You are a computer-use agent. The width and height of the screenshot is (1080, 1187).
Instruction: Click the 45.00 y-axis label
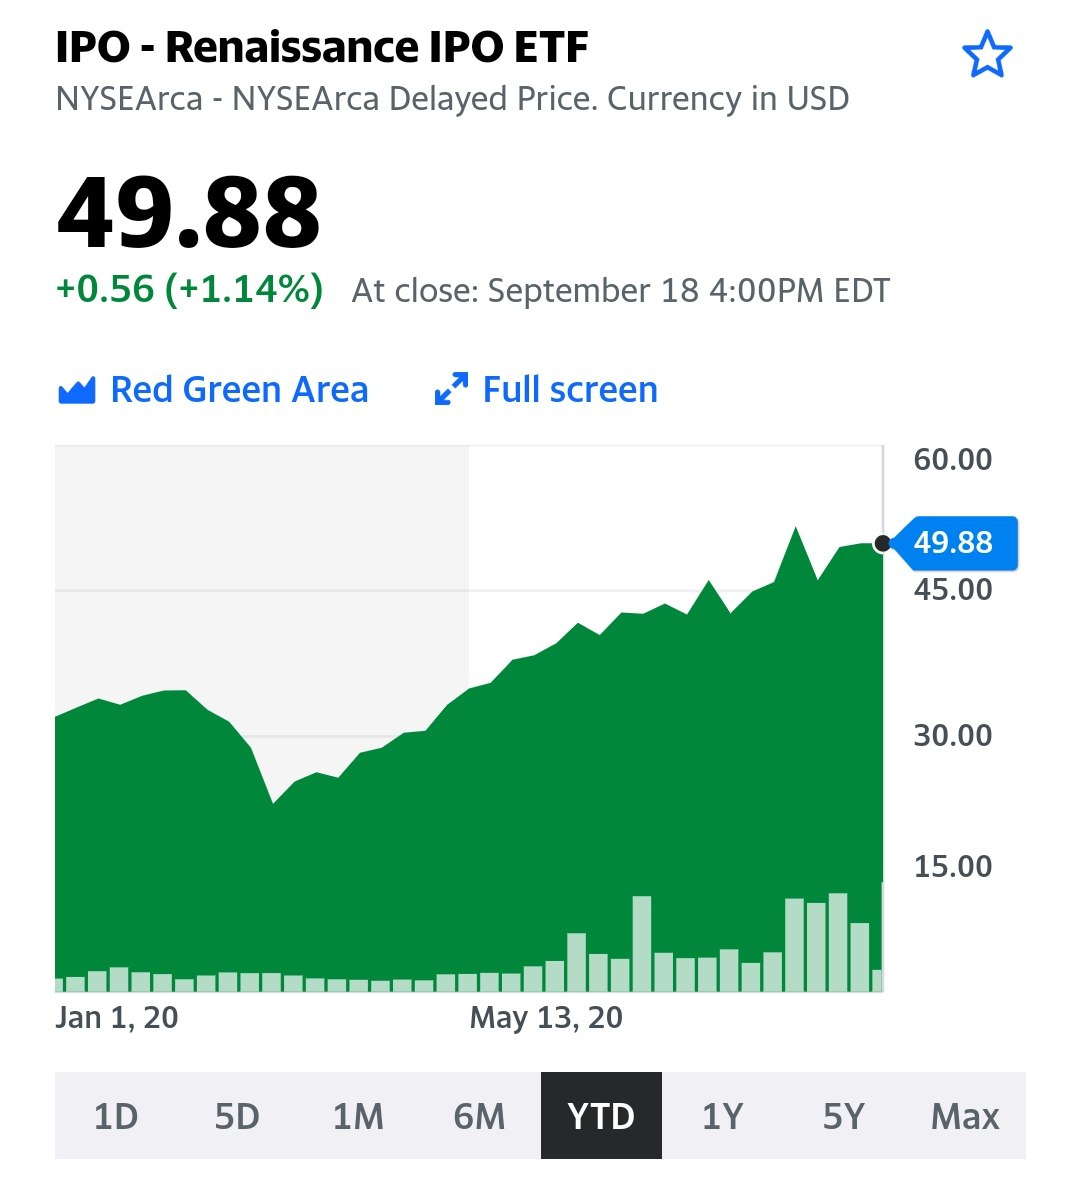[x=953, y=590]
